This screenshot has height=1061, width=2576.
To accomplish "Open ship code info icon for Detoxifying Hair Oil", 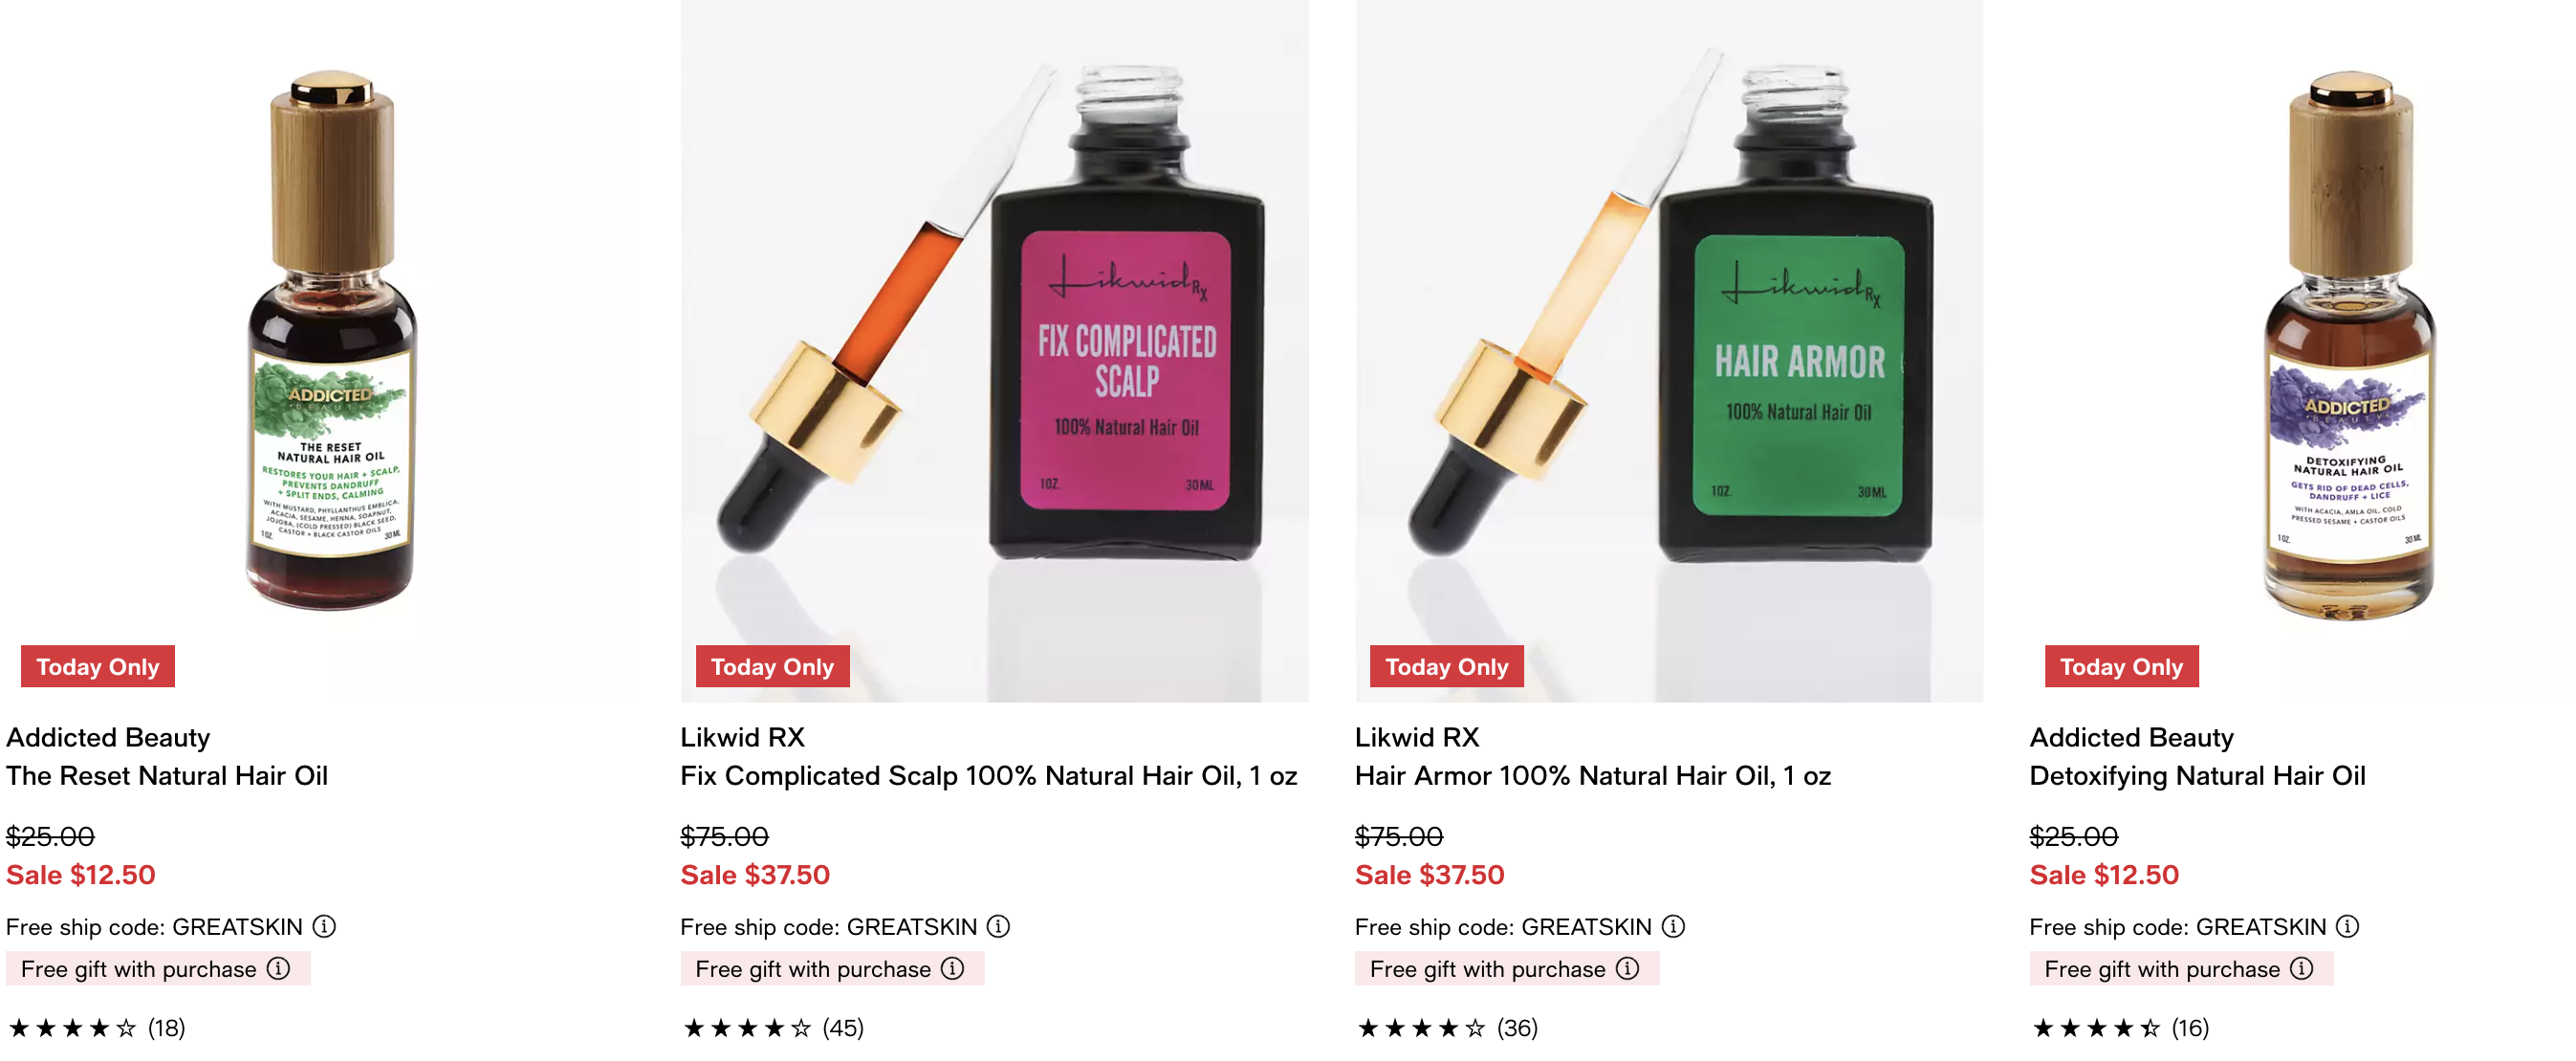I will pos(2347,926).
